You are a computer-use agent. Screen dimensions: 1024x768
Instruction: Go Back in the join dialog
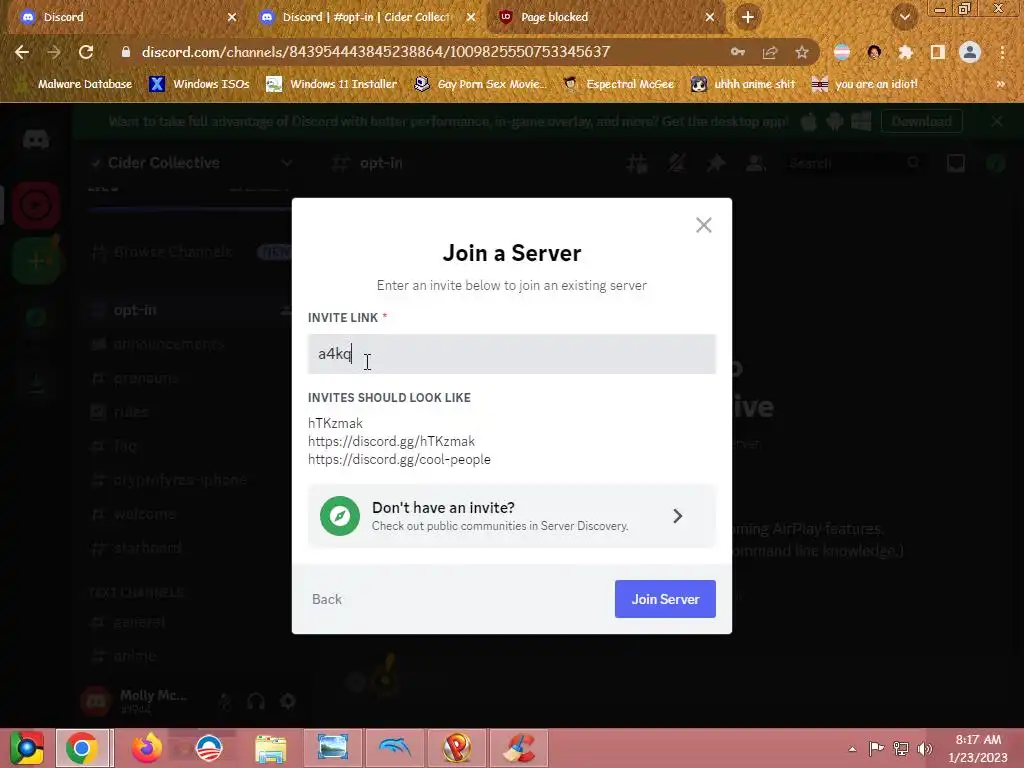(327, 599)
